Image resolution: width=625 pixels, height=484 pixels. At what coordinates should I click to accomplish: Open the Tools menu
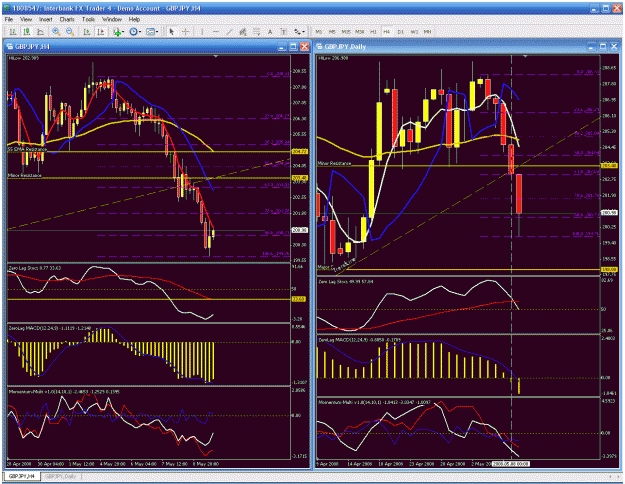pos(88,19)
